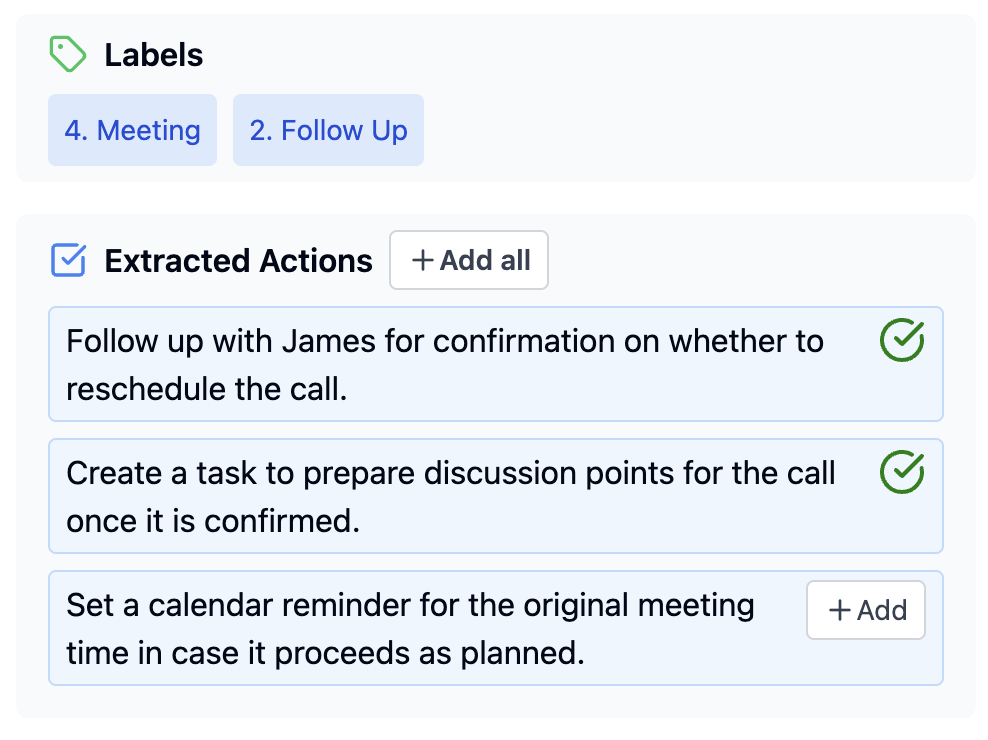Open the "Create a task to prepare" action item
Image resolution: width=988 pixels, height=740 pixels.
click(450, 496)
